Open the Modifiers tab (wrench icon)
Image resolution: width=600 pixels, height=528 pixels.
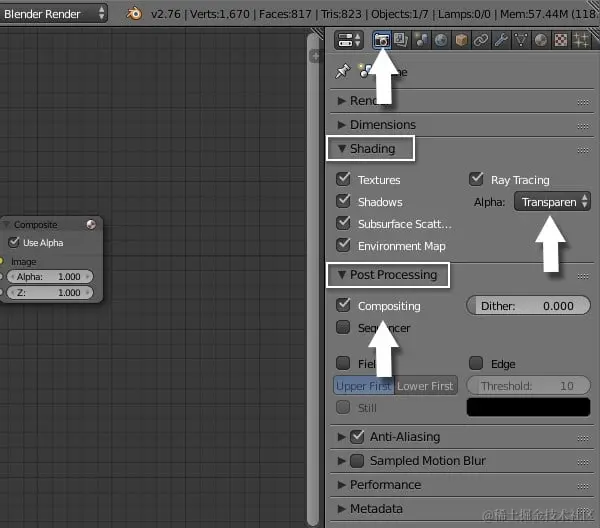pyautogui.click(x=501, y=40)
